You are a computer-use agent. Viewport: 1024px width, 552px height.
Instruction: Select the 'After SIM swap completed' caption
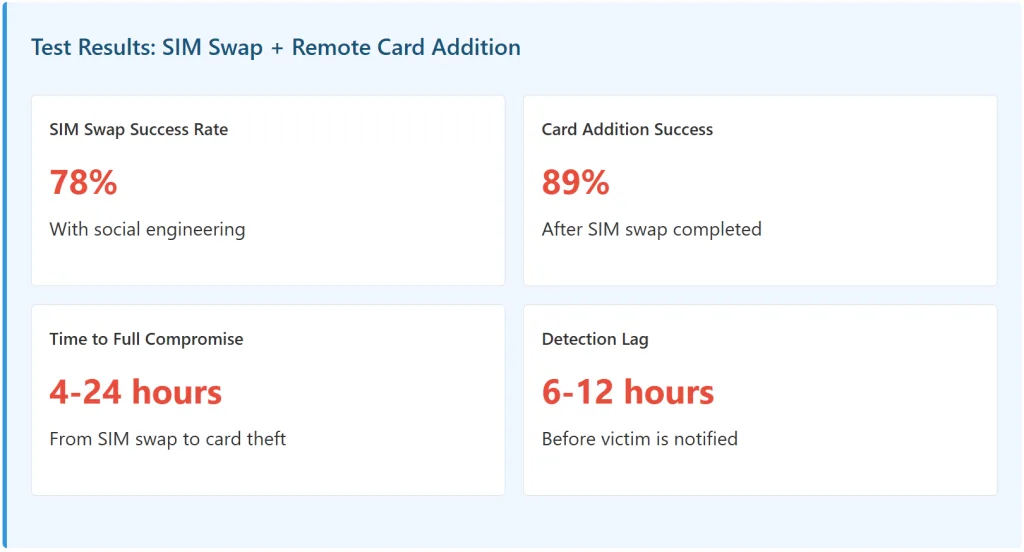(x=651, y=229)
